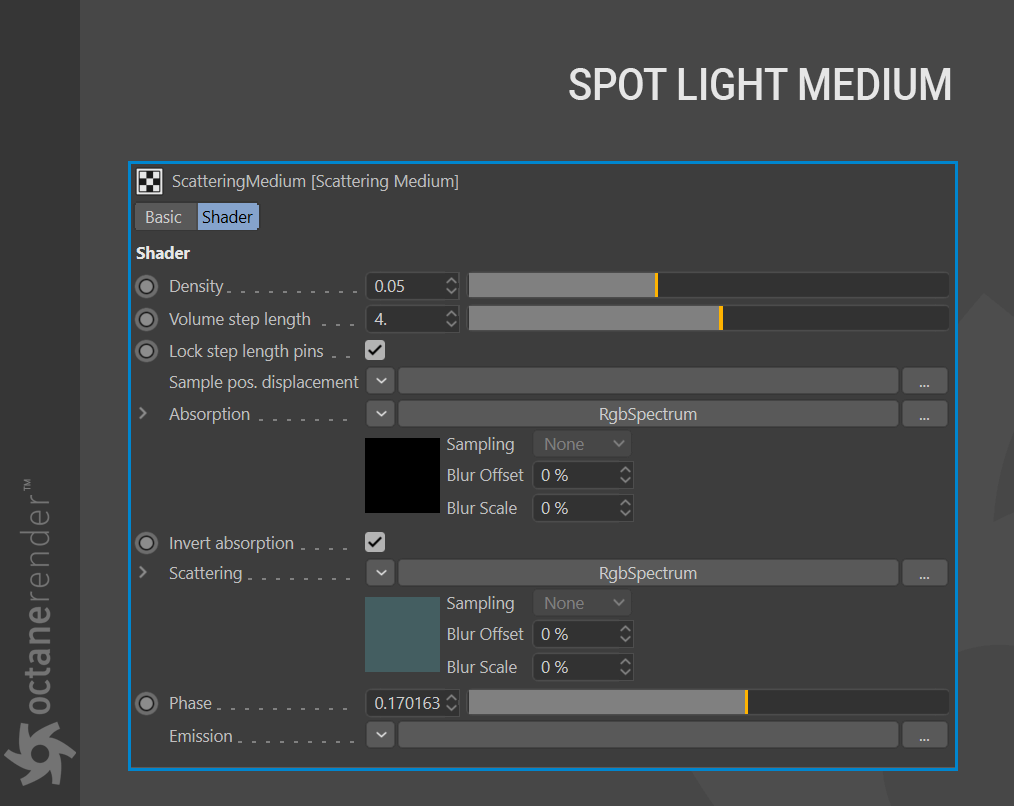Click the Absorption ellipsis button

coord(925,414)
